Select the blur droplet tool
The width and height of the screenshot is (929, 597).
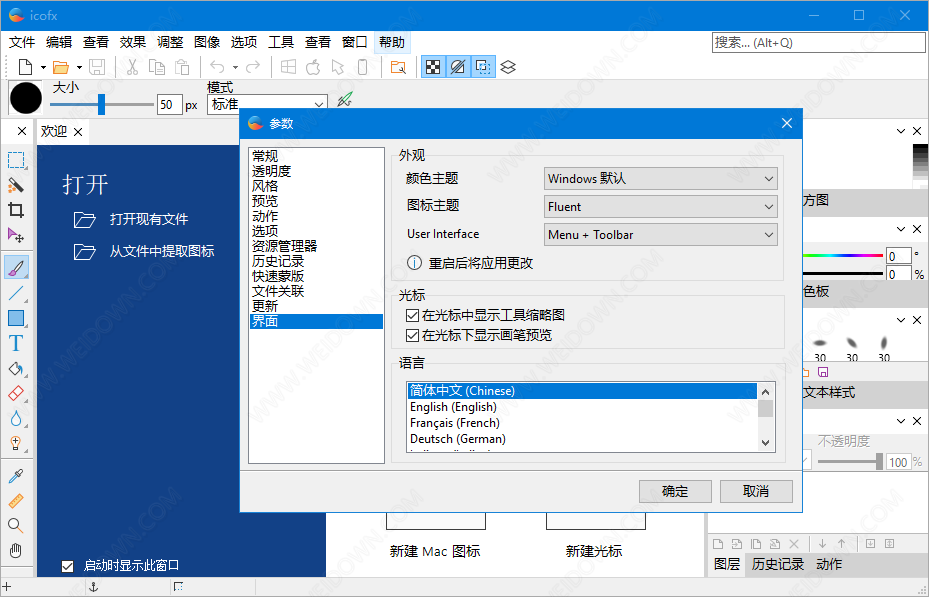(x=16, y=418)
